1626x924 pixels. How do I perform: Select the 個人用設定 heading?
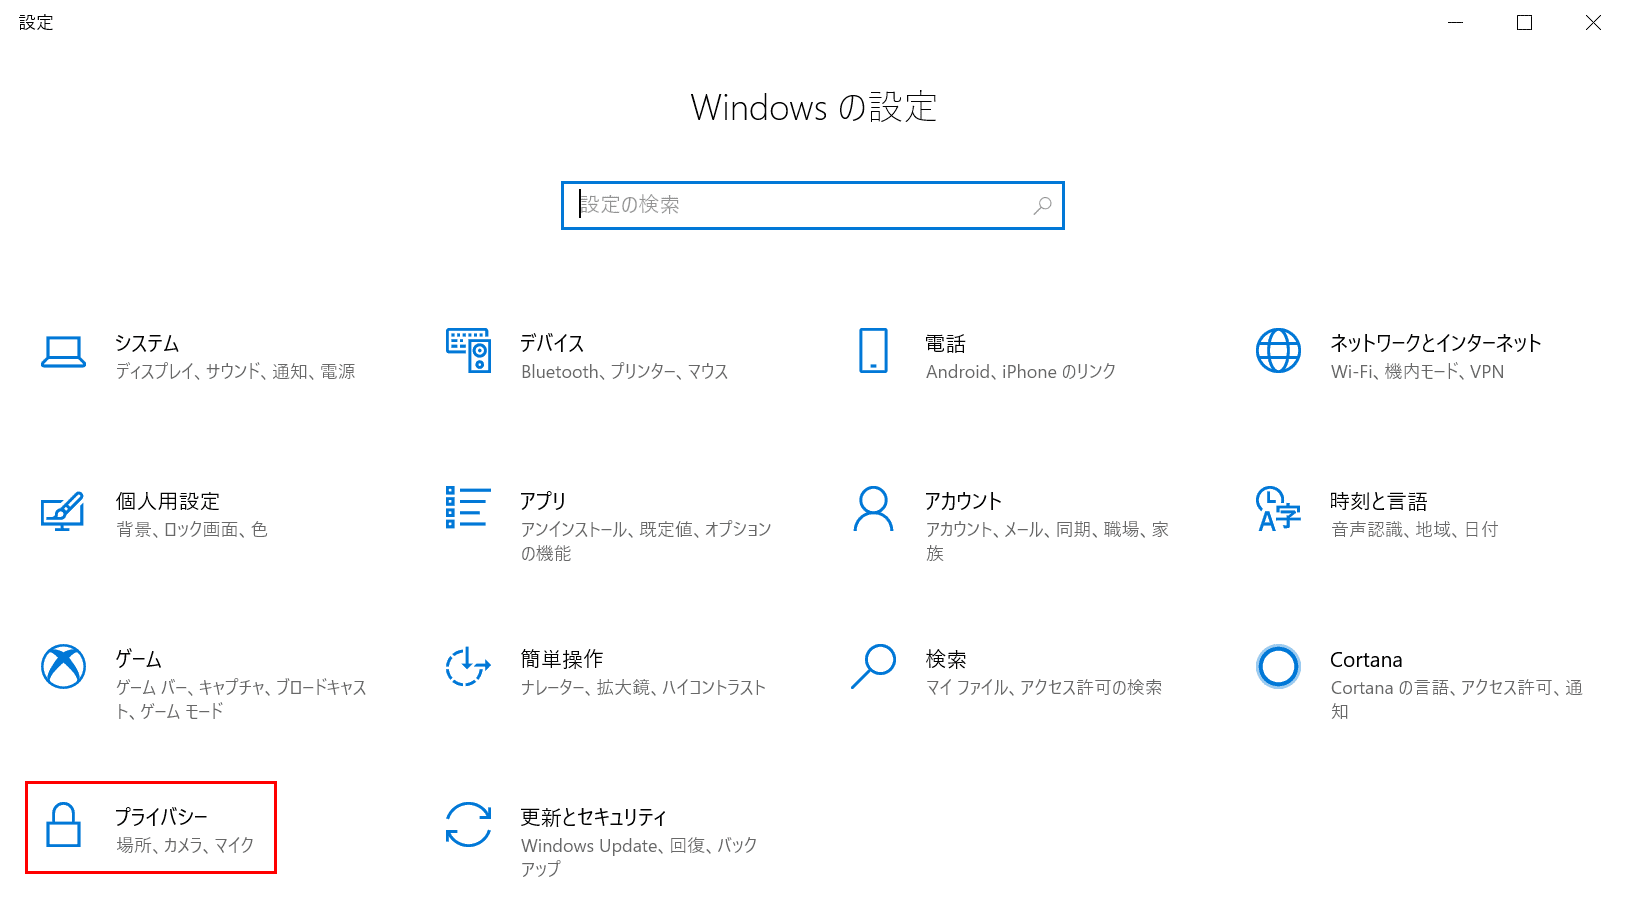tap(168, 501)
